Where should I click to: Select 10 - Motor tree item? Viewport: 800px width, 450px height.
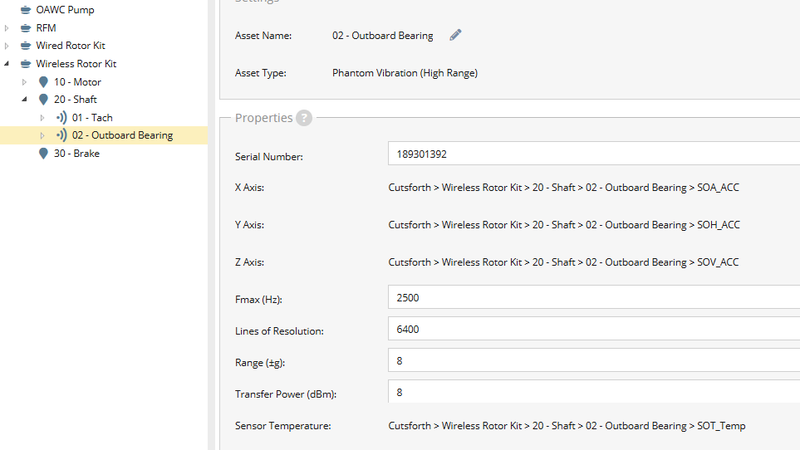(x=78, y=82)
